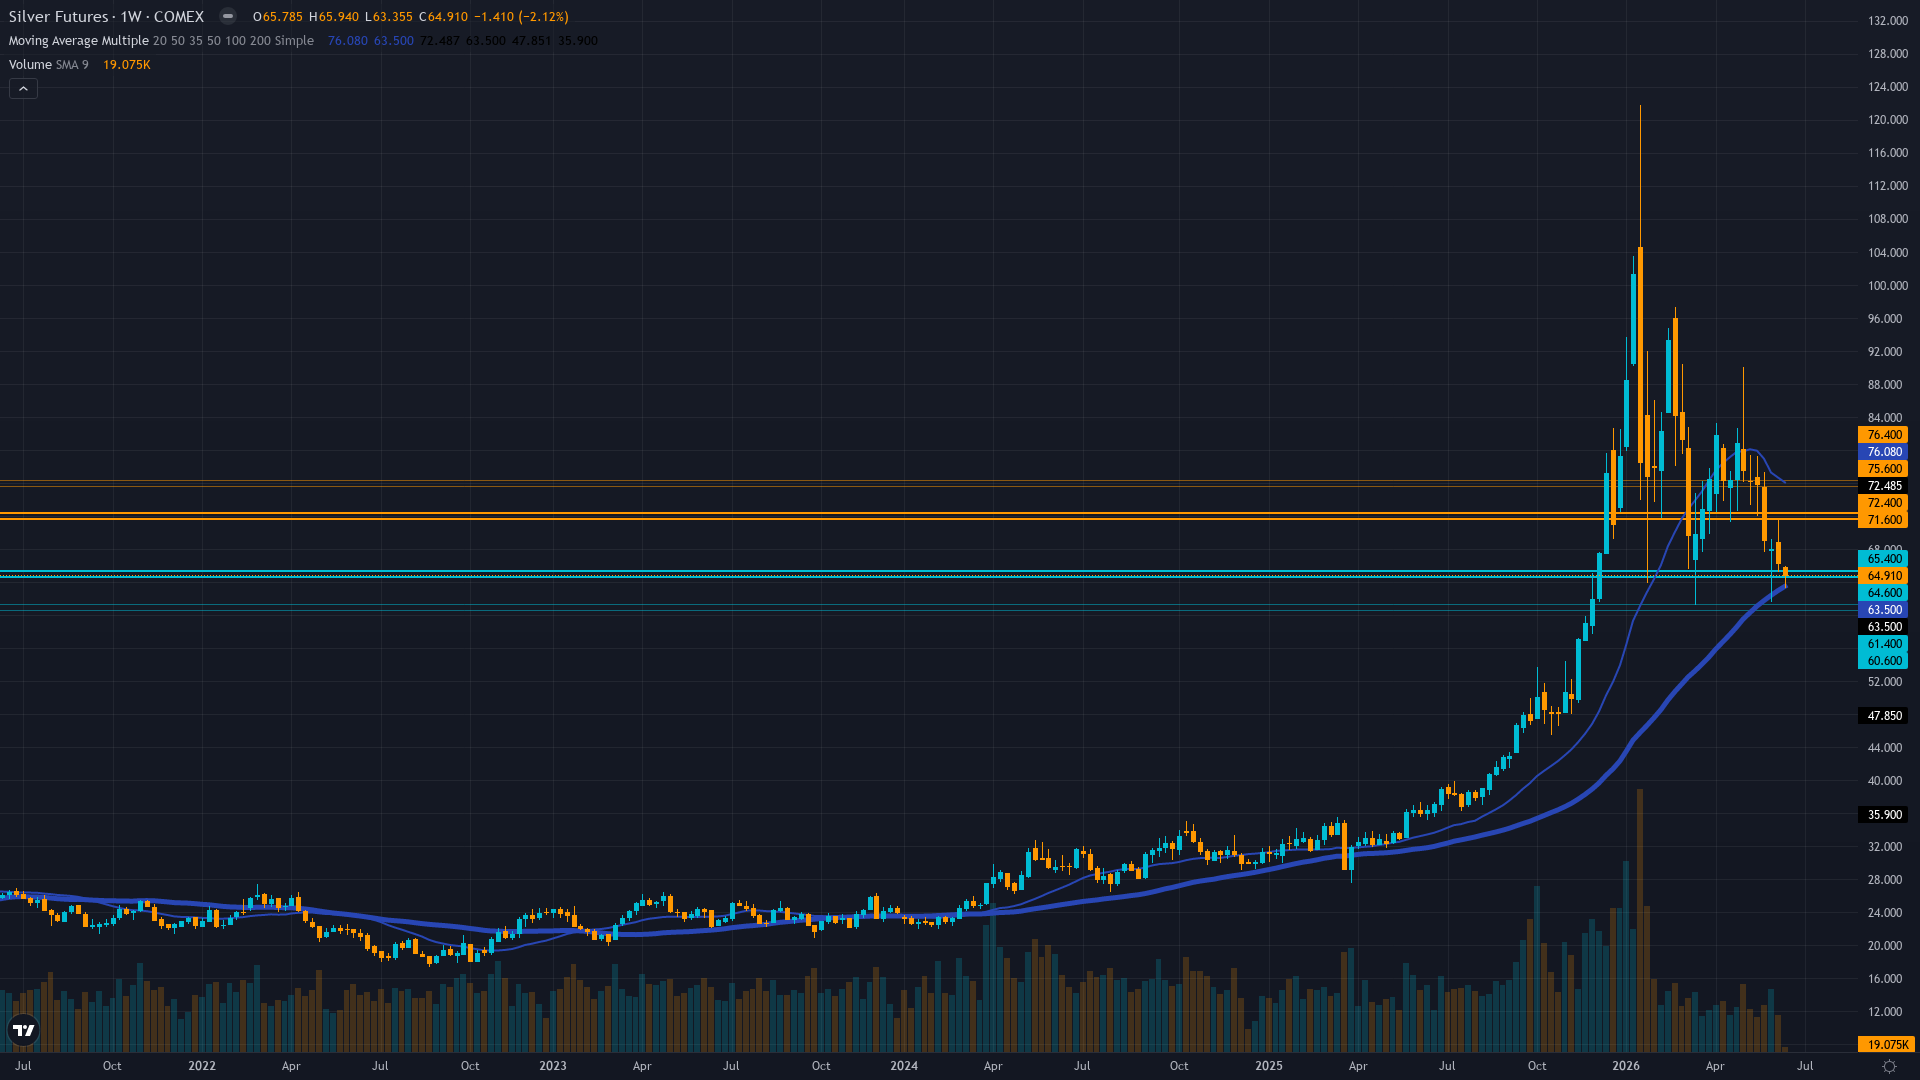Click the 12.000 price scale label
The image size is (1920, 1080).
click(x=1885, y=1012)
